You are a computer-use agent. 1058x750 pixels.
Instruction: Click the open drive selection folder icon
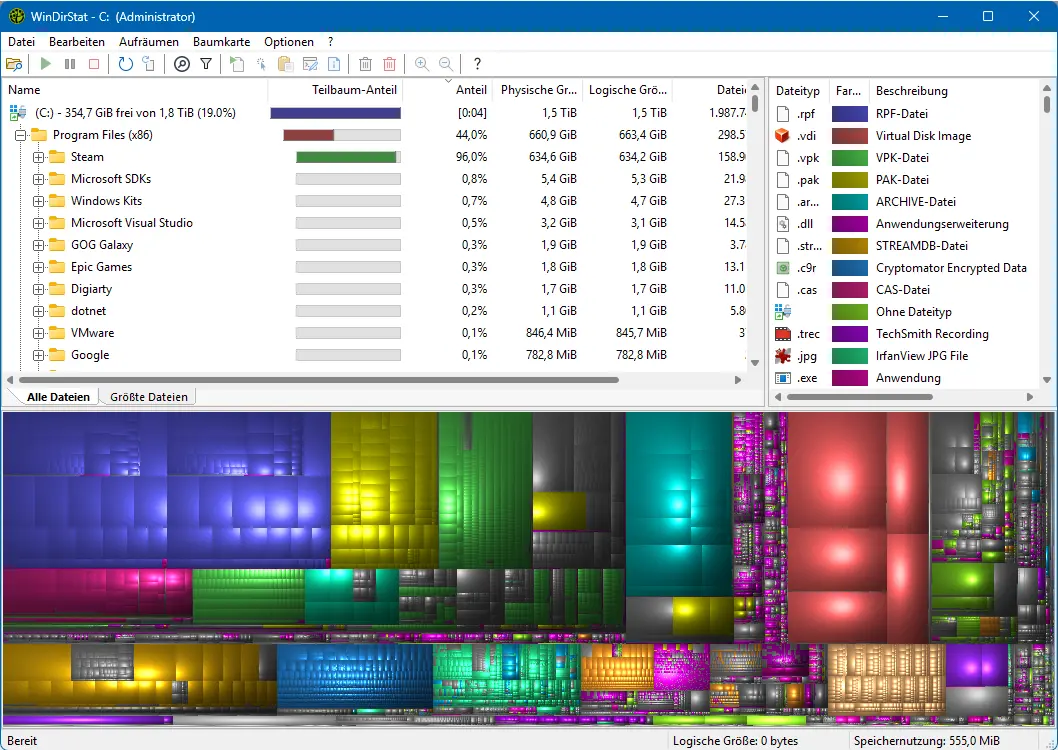pyautogui.click(x=14, y=64)
